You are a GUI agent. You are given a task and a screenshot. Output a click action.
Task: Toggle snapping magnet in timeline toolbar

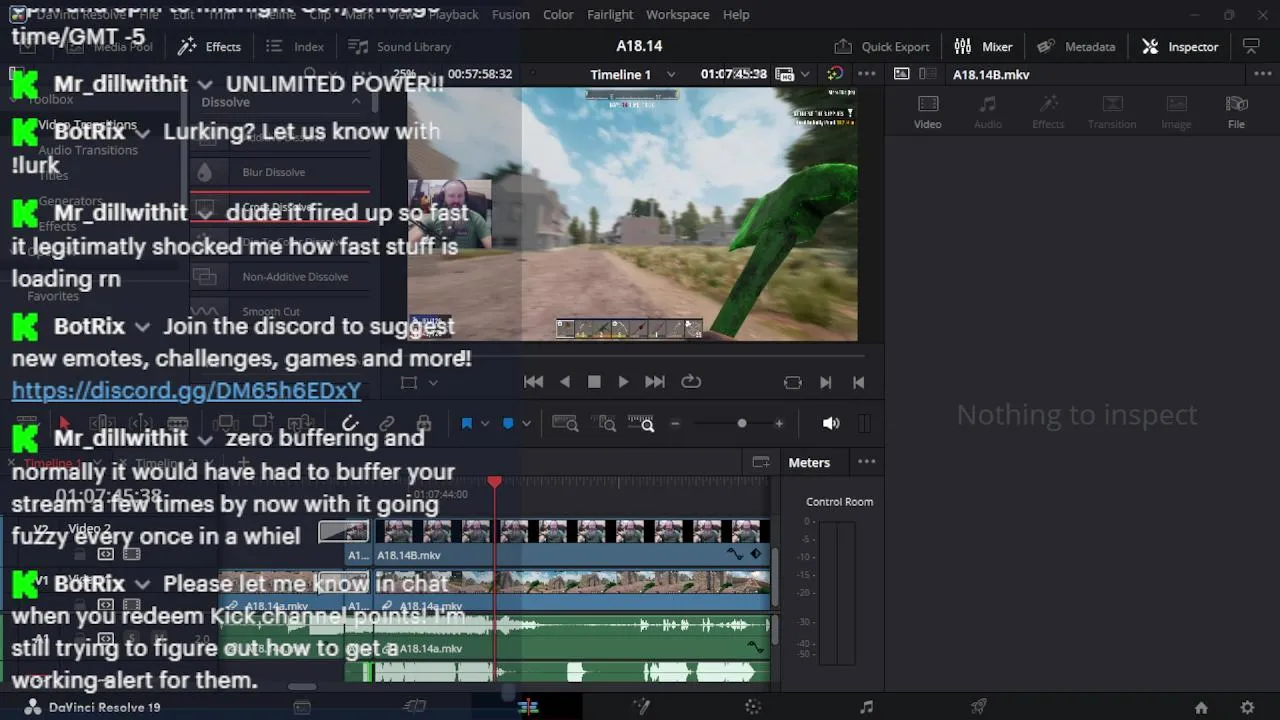(350, 424)
